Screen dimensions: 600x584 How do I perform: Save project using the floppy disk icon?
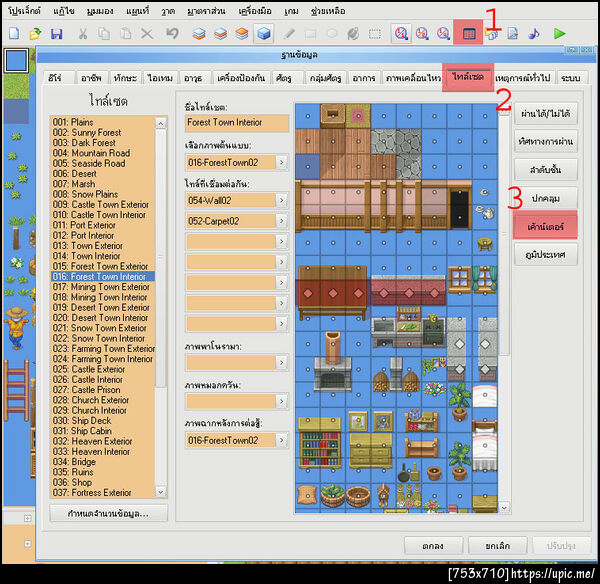point(57,34)
